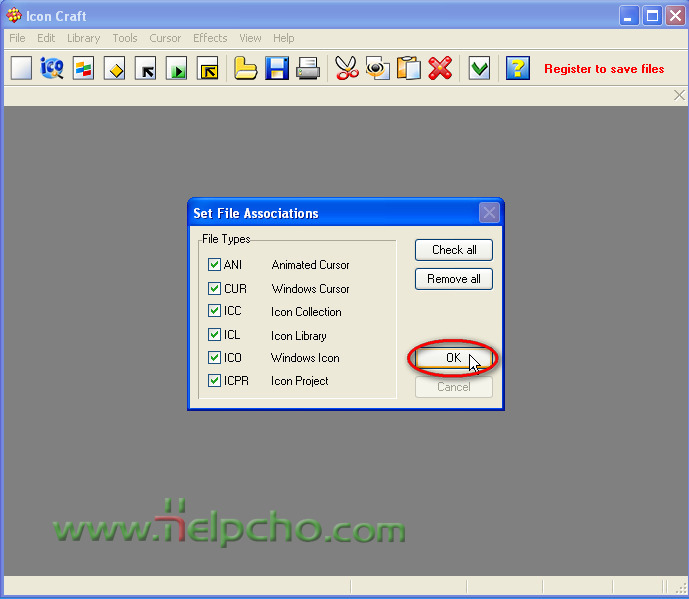Viewport: 689px width, 599px height.
Task: Delete using the red X icon
Action: pos(440,69)
